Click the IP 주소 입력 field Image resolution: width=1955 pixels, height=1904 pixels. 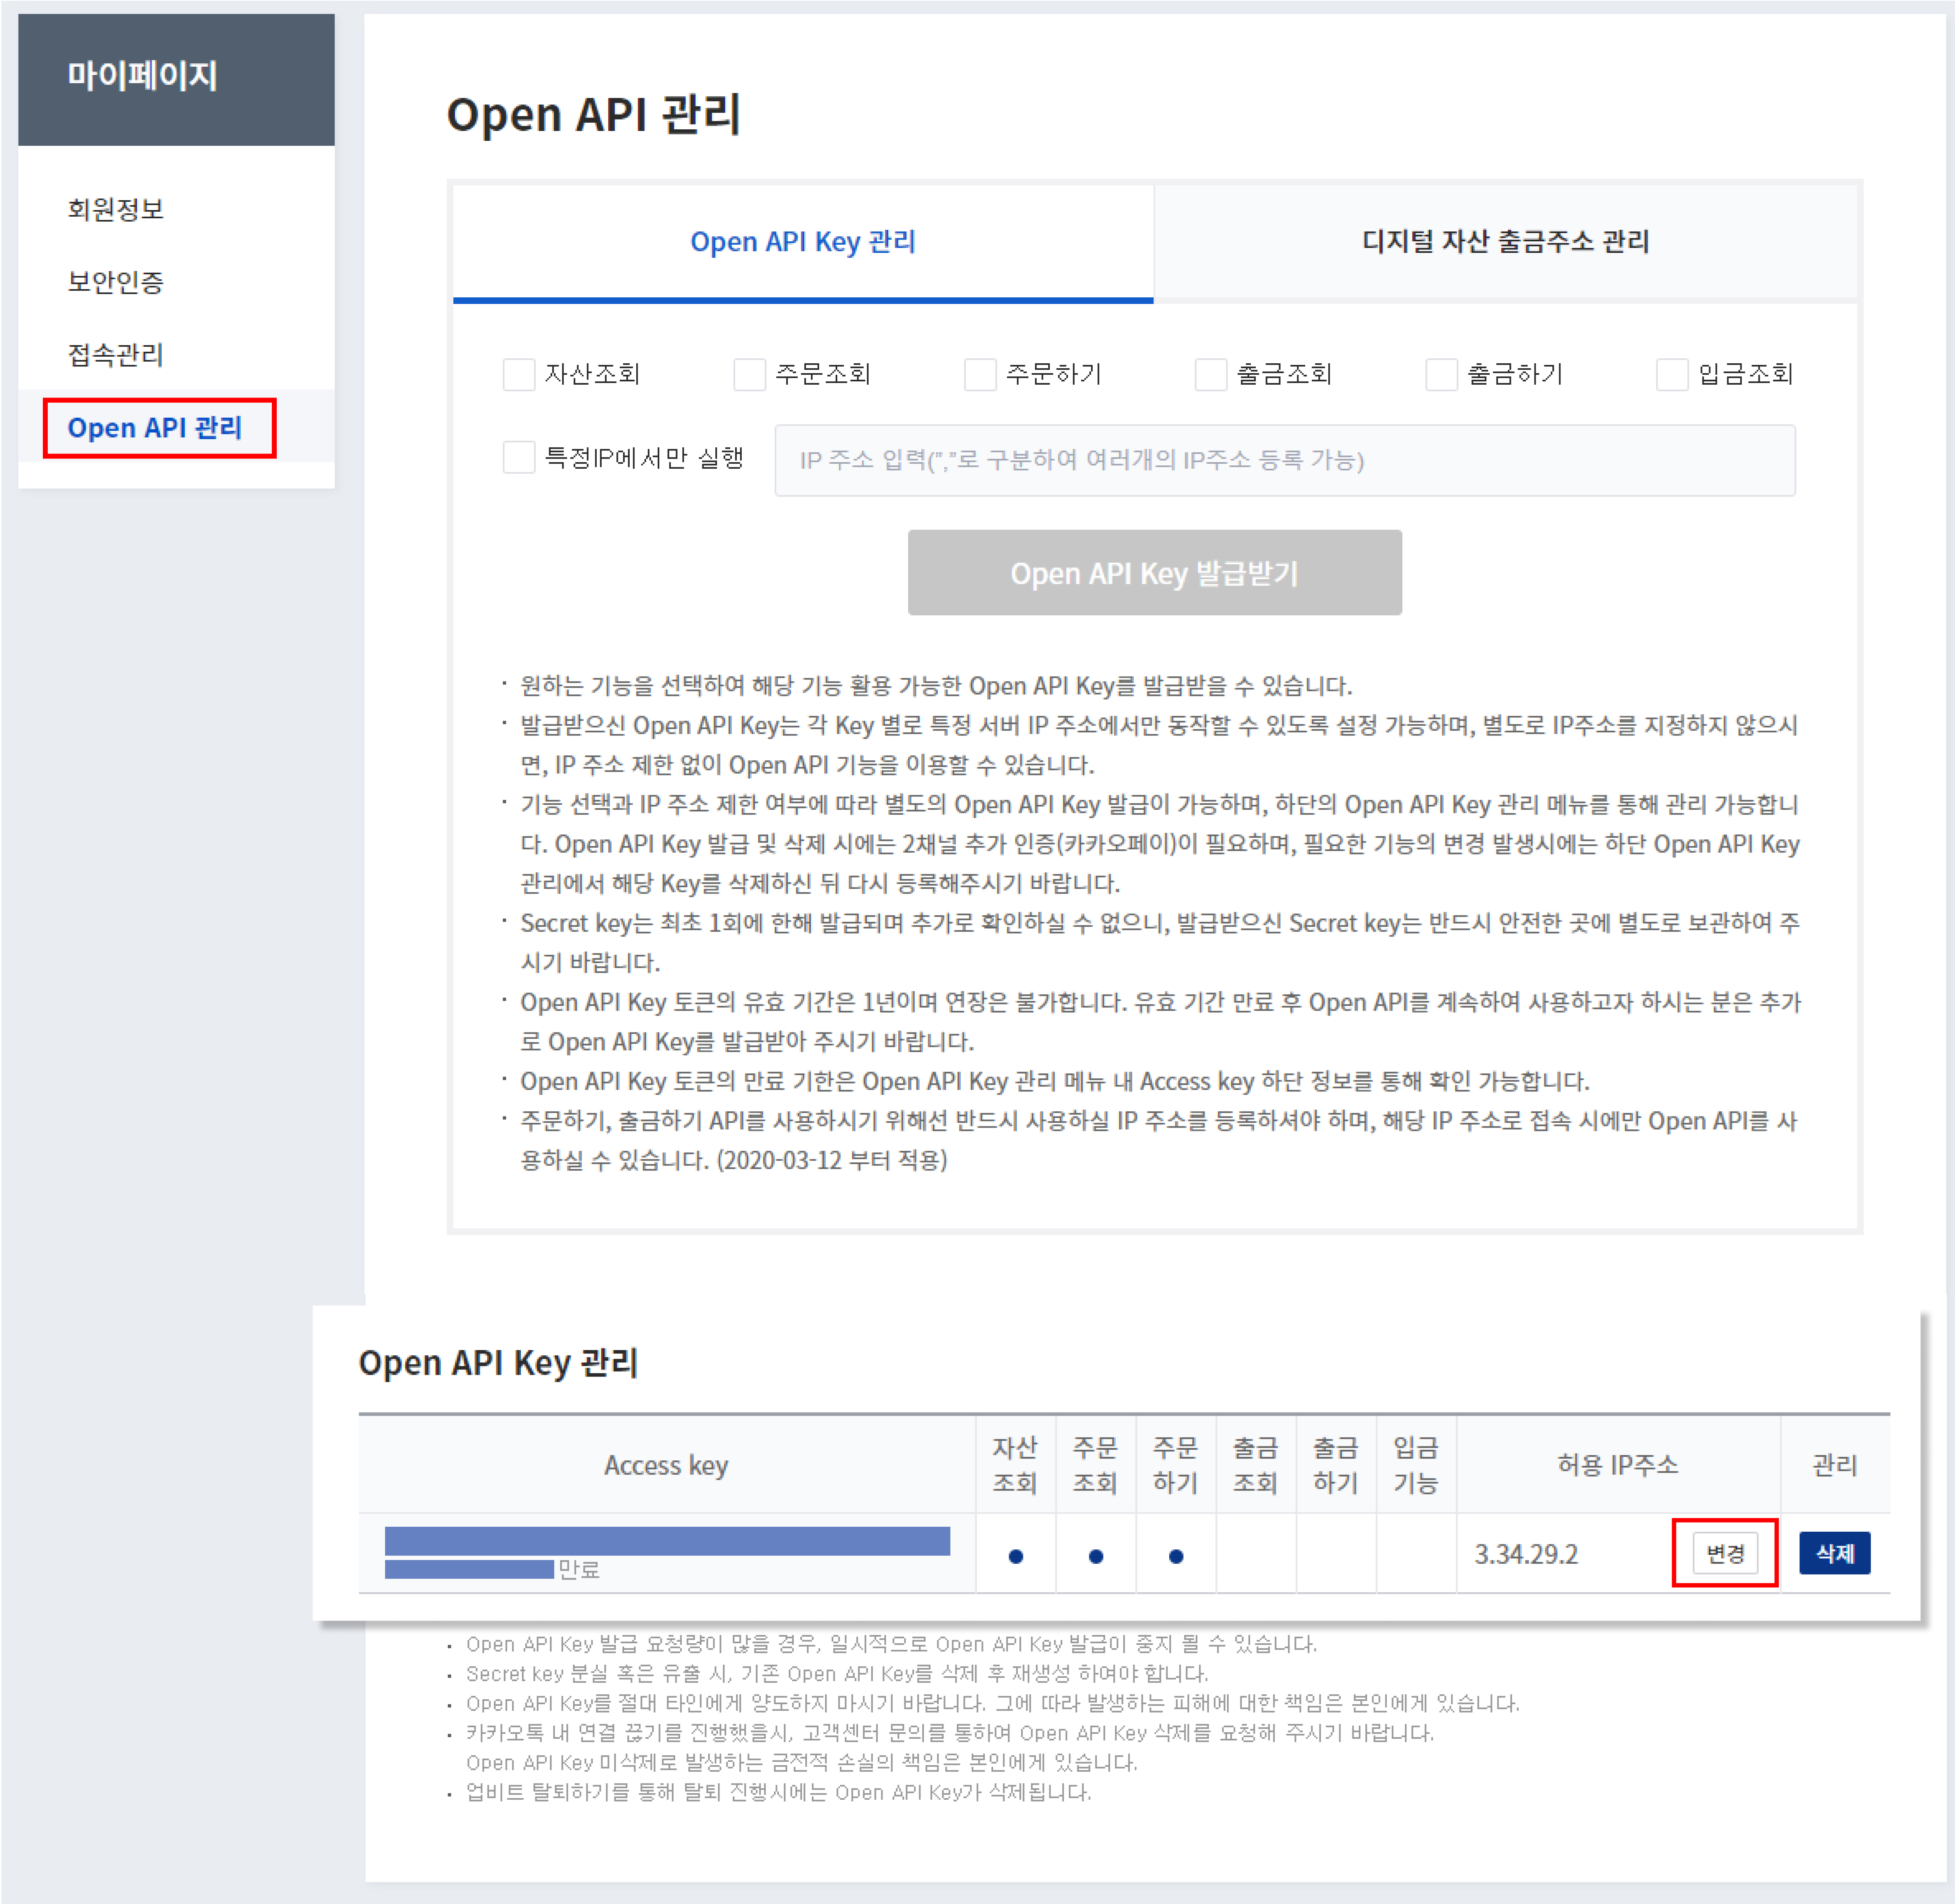[1284, 460]
